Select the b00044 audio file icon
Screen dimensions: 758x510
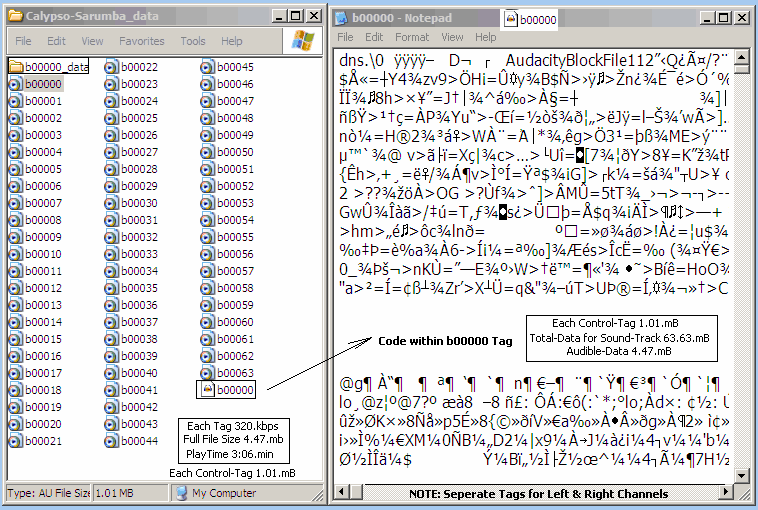tap(112, 441)
